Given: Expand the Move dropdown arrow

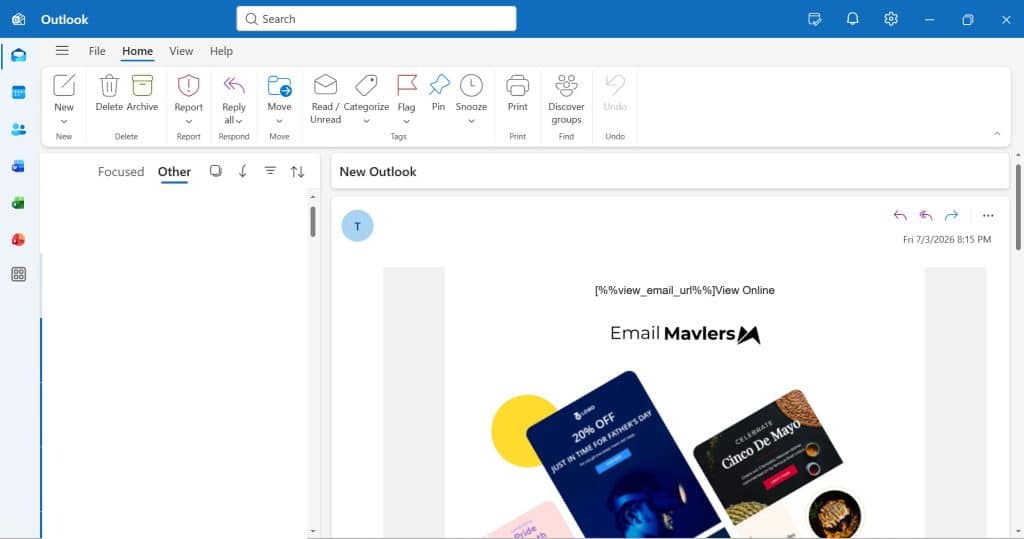Looking at the screenshot, I should tap(280, 122).
